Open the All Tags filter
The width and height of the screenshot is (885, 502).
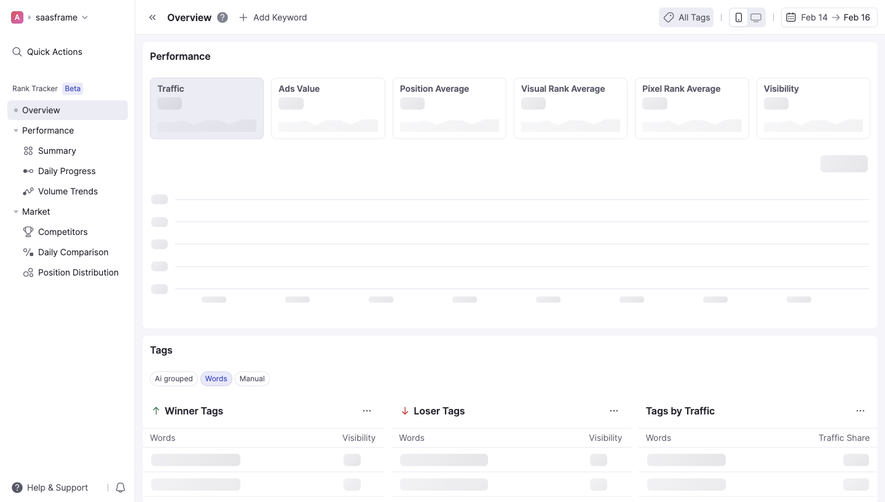click(x=686, y=18)
